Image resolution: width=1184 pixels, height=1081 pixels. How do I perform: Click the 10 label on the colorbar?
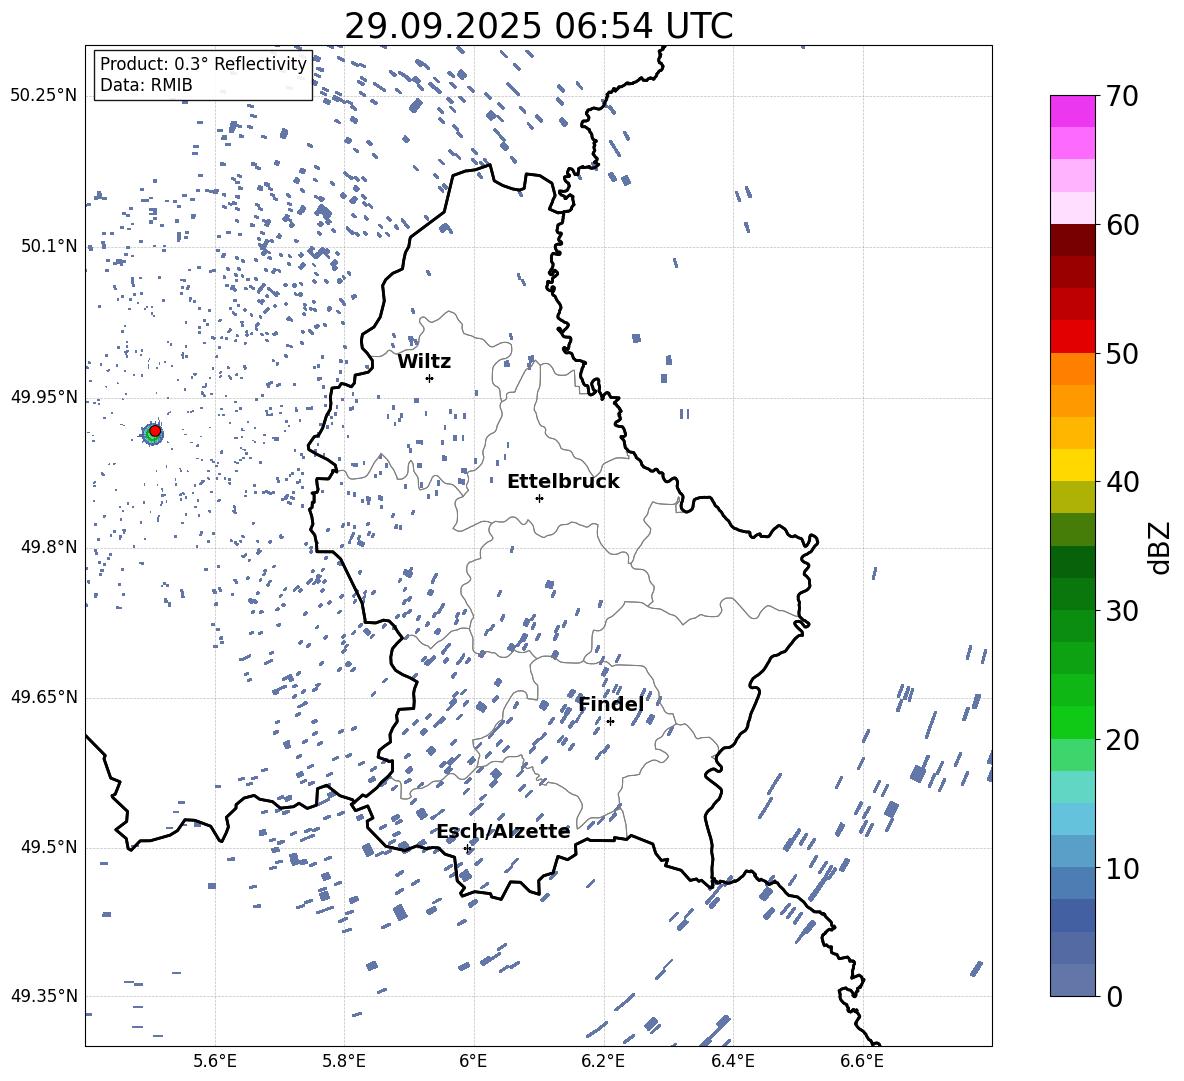pyautogui.click(x=1123, y=868)
